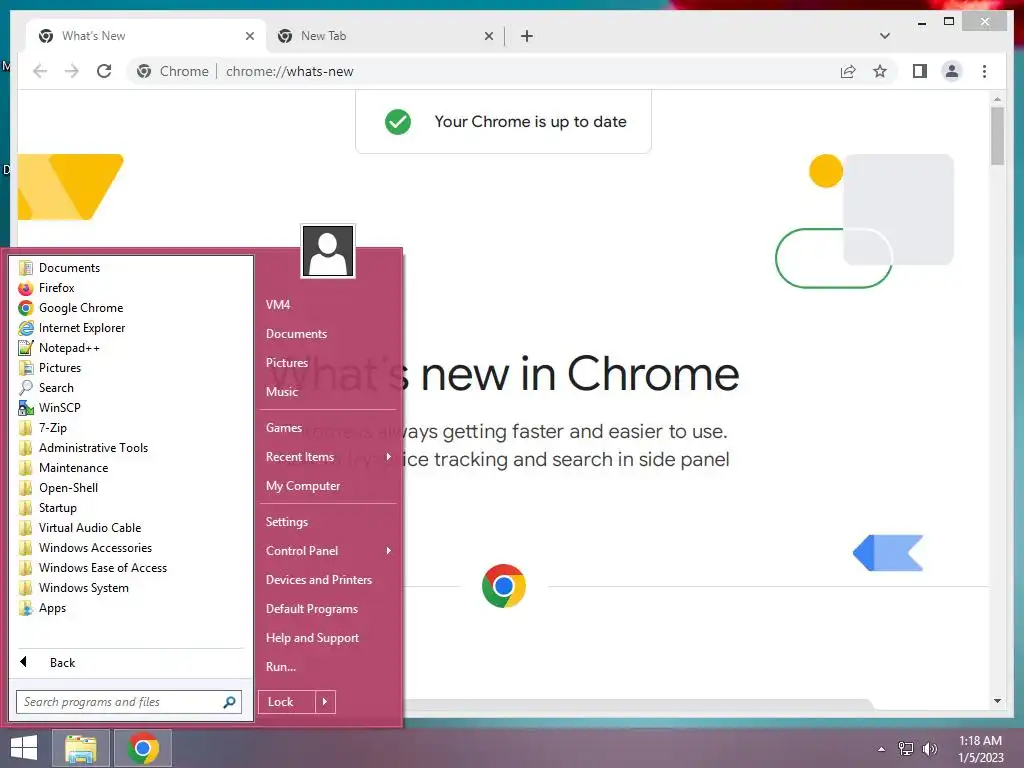Go forward in Chrome
Image resolution: width=1024 pixels, height=768 pixels.
tap(72, 71)
